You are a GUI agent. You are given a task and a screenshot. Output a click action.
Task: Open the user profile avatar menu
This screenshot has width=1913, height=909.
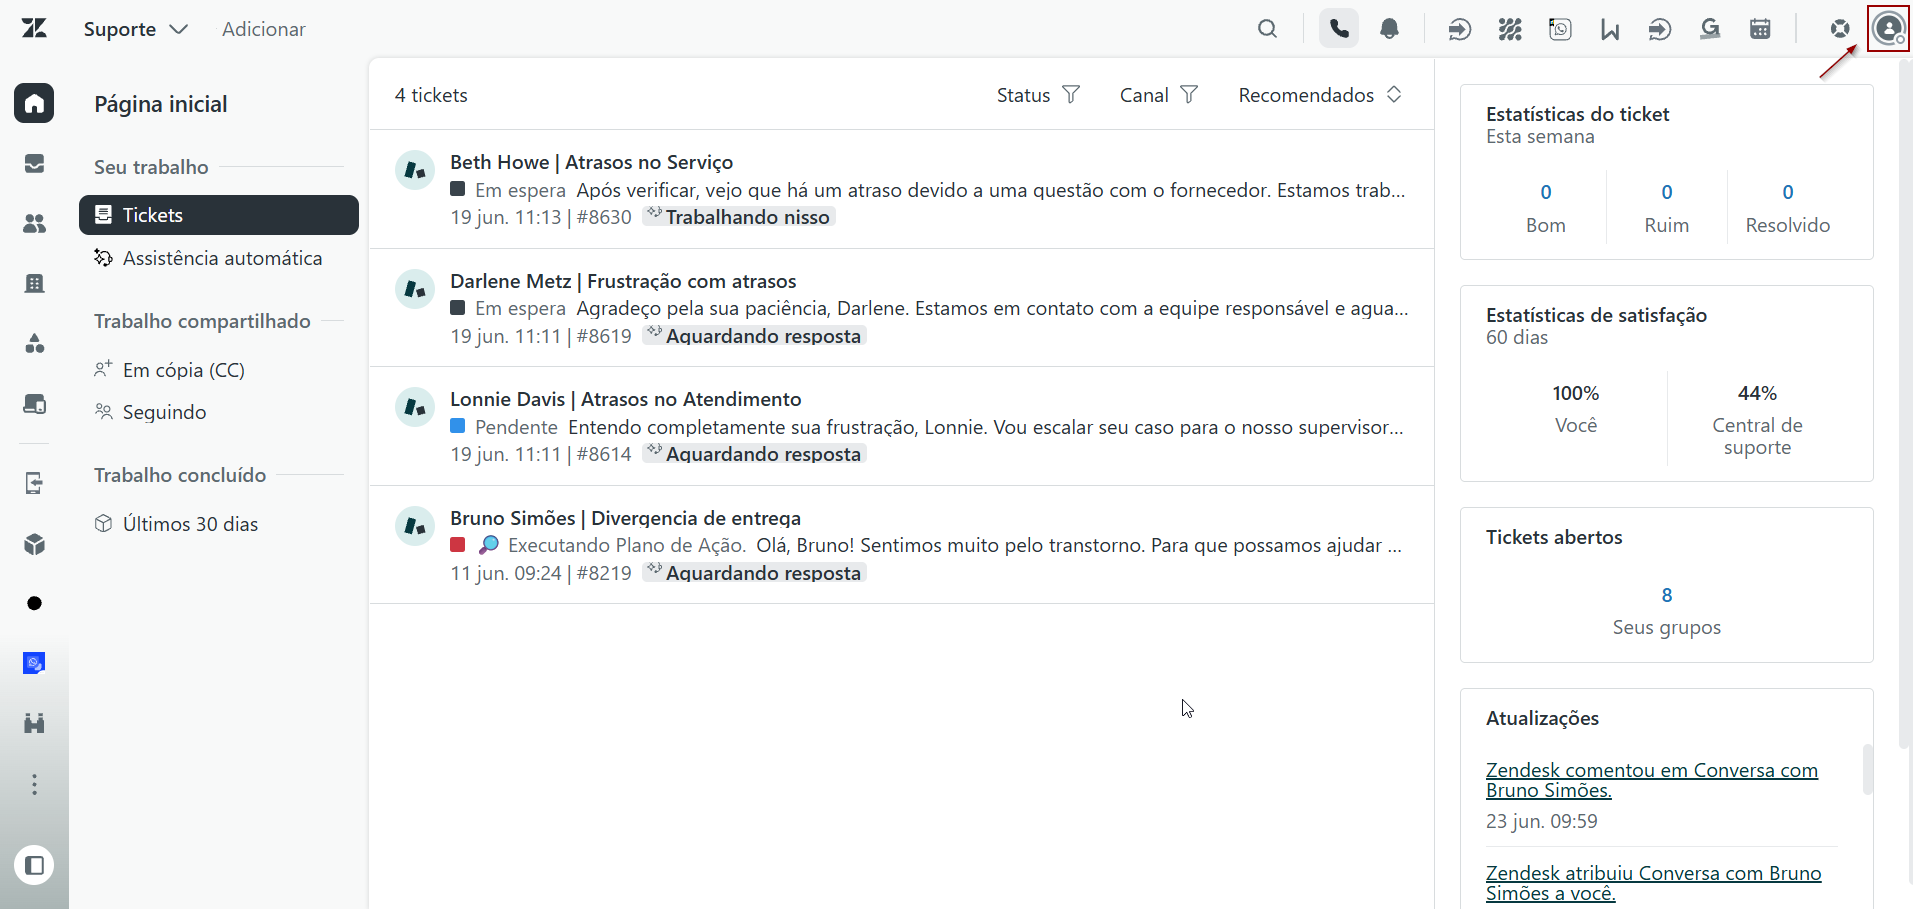[x=1888, y=29]
